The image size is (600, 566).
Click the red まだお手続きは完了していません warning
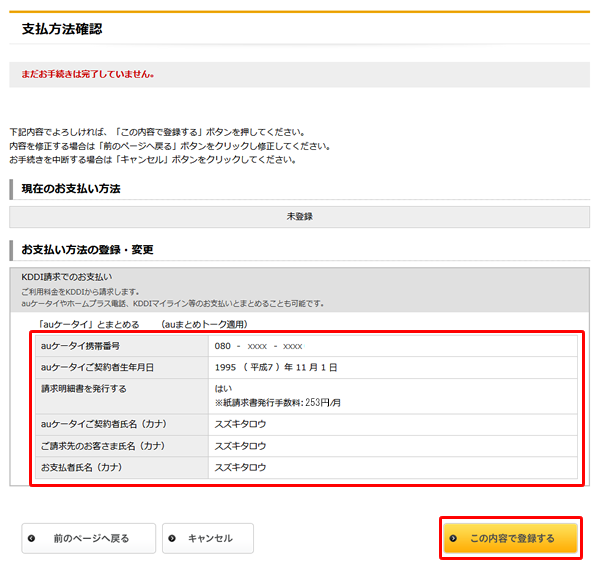(x=82, y=74)
